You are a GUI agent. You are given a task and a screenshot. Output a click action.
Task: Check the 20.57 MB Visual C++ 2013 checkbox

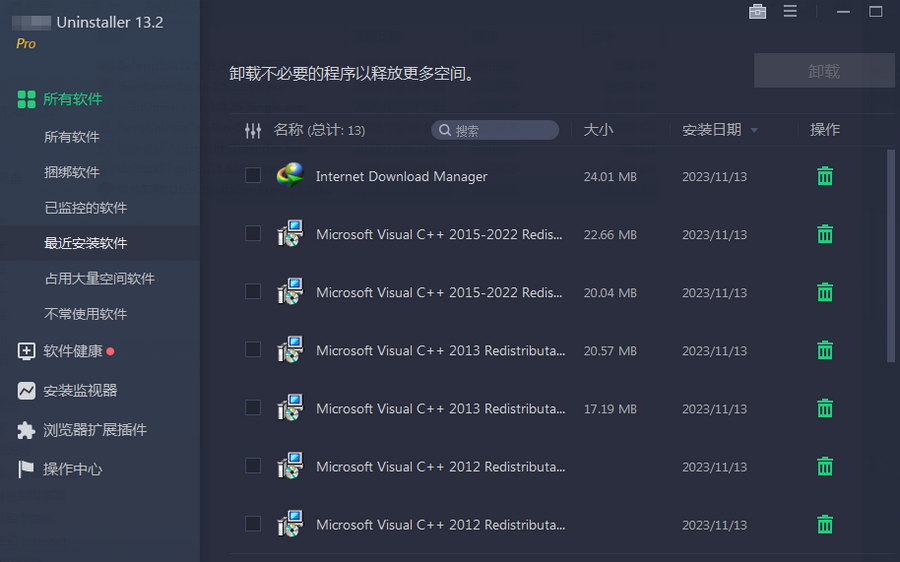[253, 349]
